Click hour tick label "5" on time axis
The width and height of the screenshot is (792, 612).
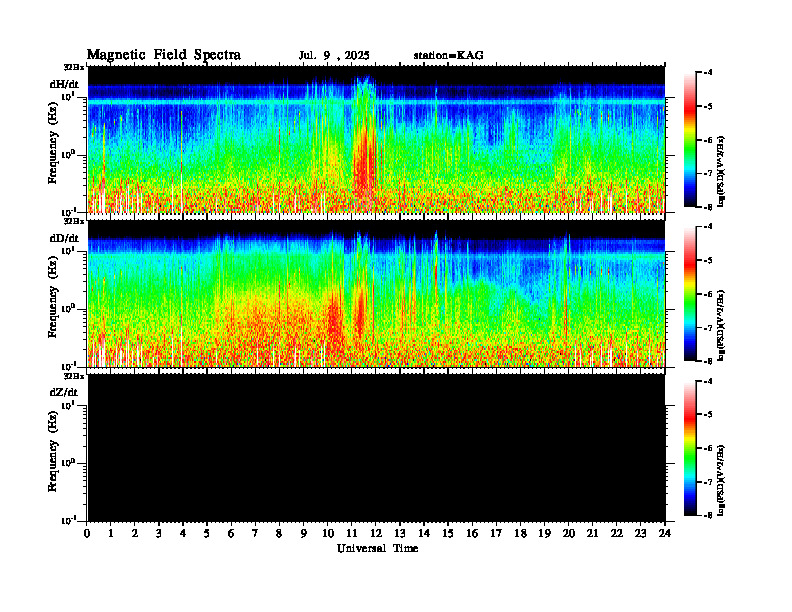[x=207, y=533]
